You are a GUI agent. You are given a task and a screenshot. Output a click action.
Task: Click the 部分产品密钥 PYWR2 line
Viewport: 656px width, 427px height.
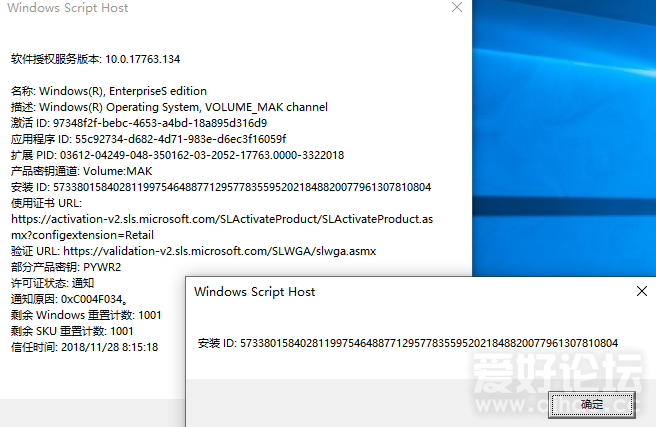66,267
